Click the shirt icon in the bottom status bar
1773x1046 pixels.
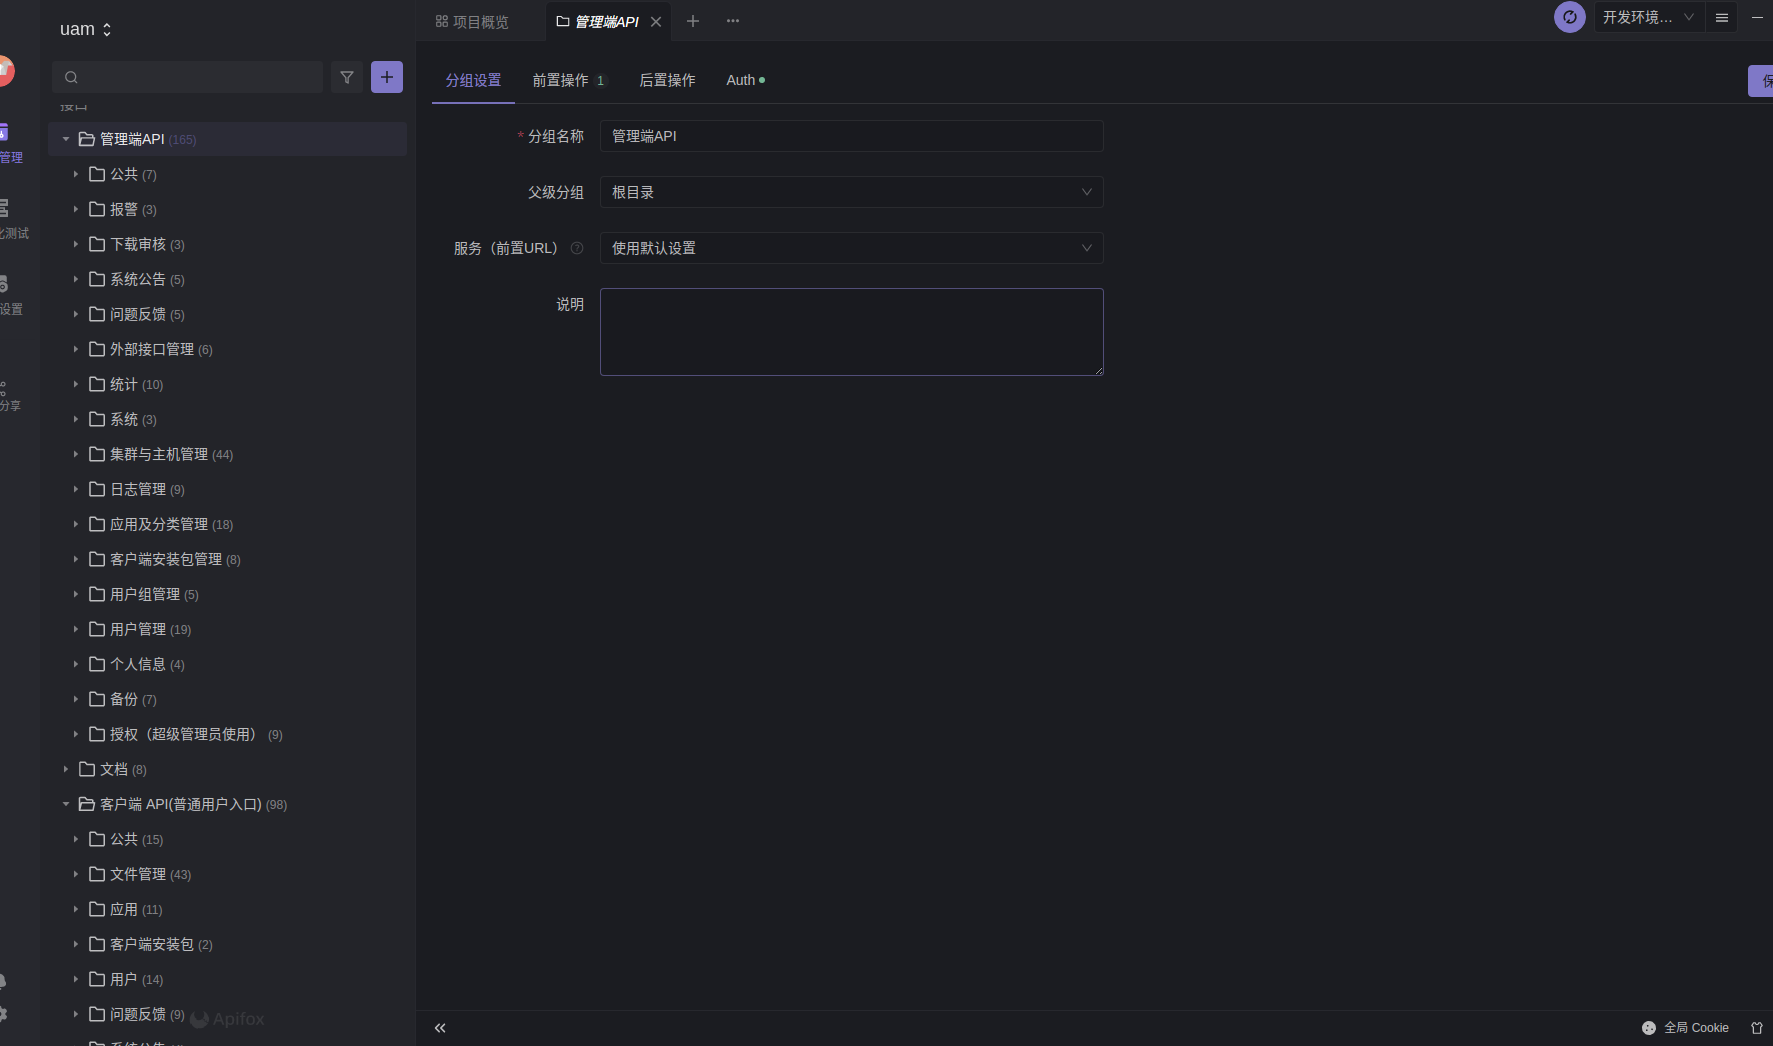1757,1028
